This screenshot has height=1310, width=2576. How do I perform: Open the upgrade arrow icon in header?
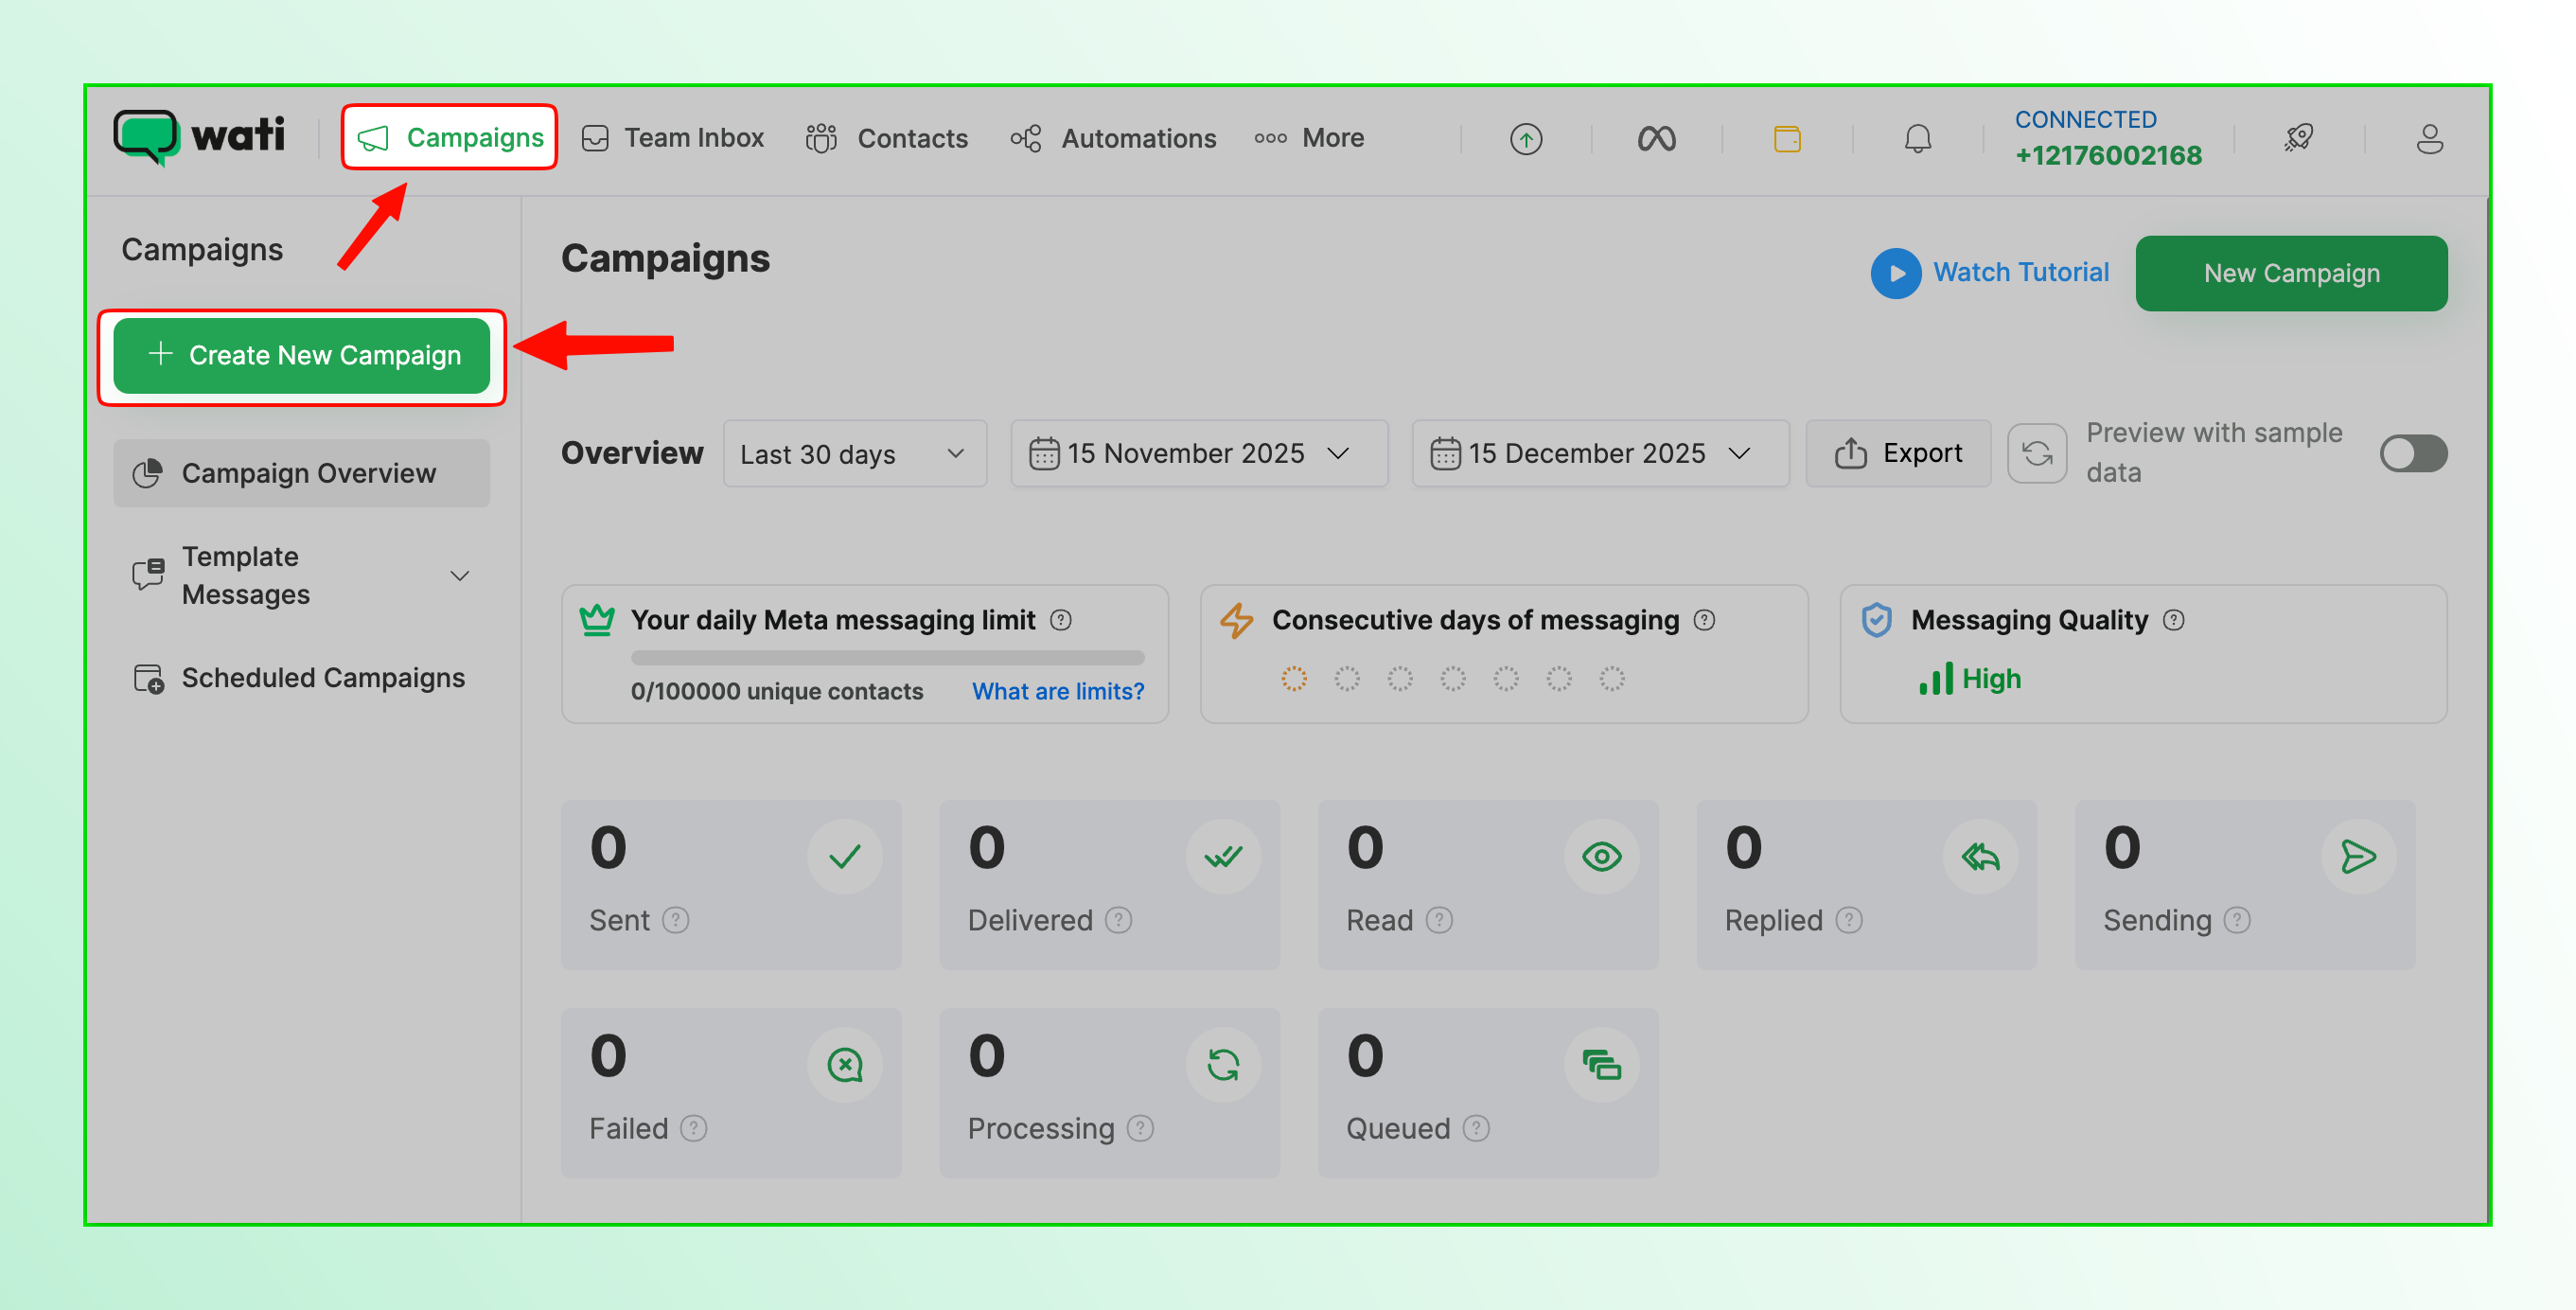(1525, 139)
